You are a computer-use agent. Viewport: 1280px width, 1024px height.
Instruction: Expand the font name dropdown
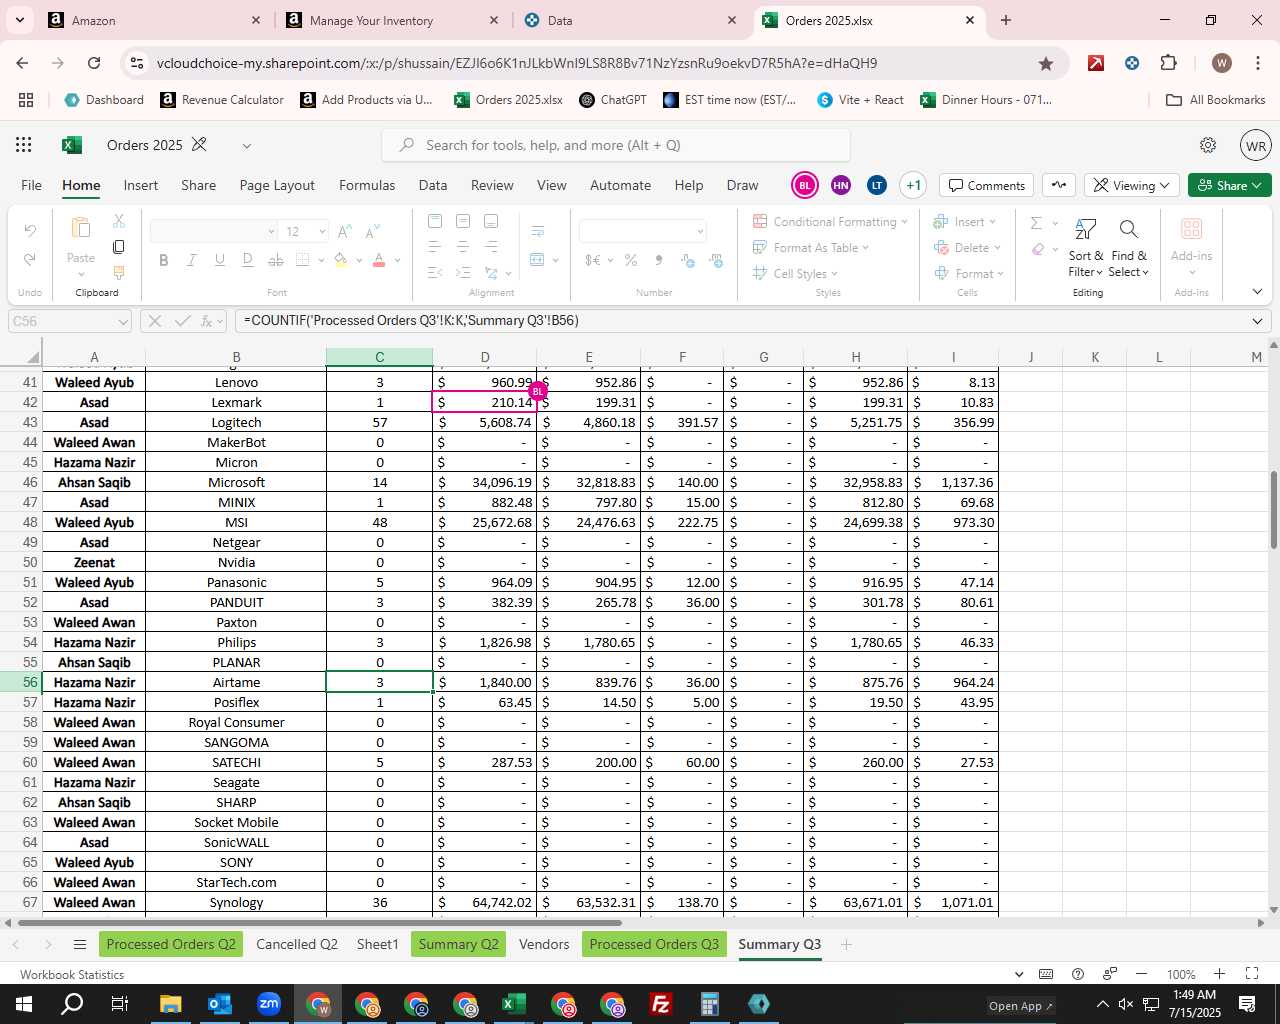pos(271,232)
